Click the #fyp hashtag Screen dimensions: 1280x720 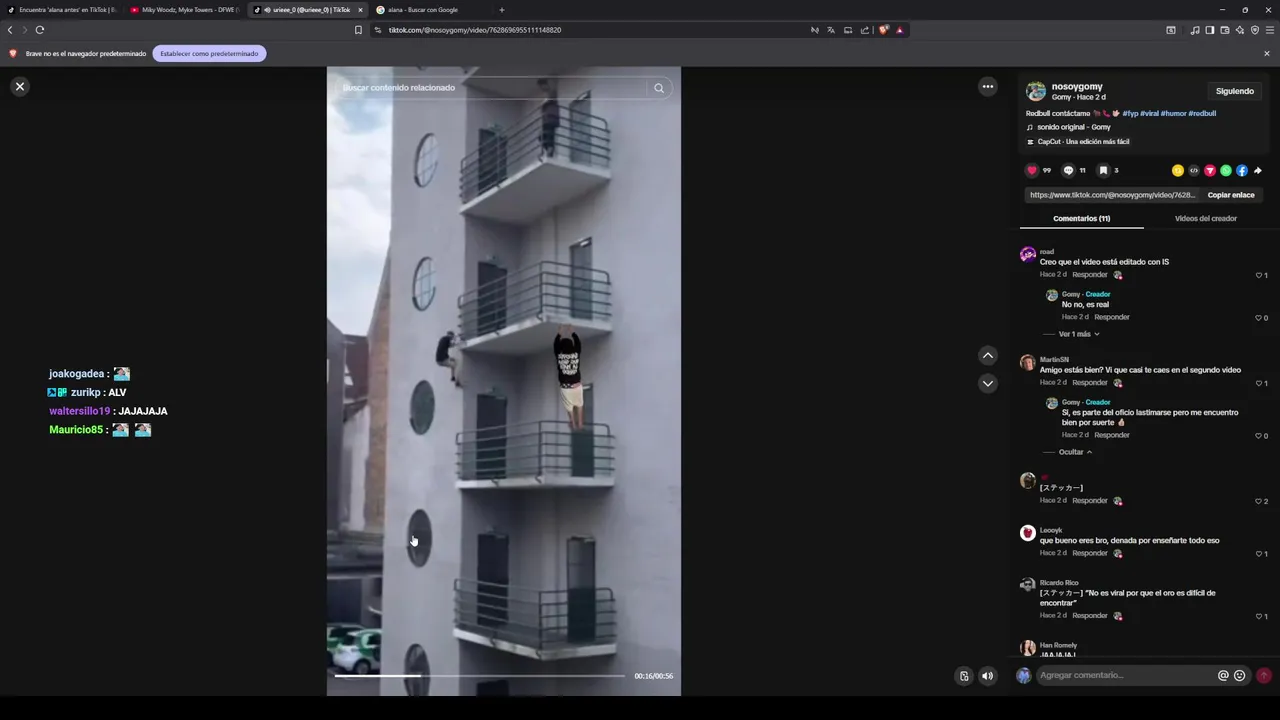[x=1130, y=114]
